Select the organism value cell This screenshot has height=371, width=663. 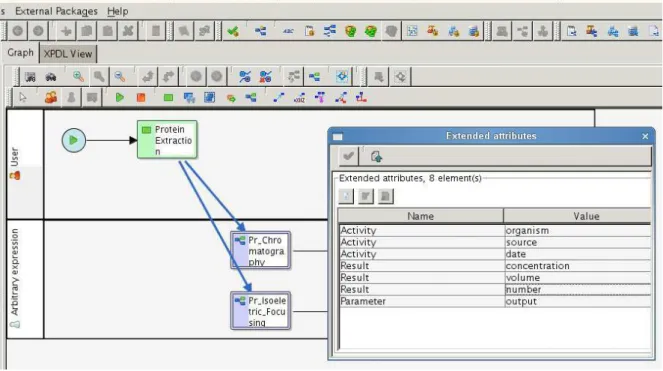[578, 231]
